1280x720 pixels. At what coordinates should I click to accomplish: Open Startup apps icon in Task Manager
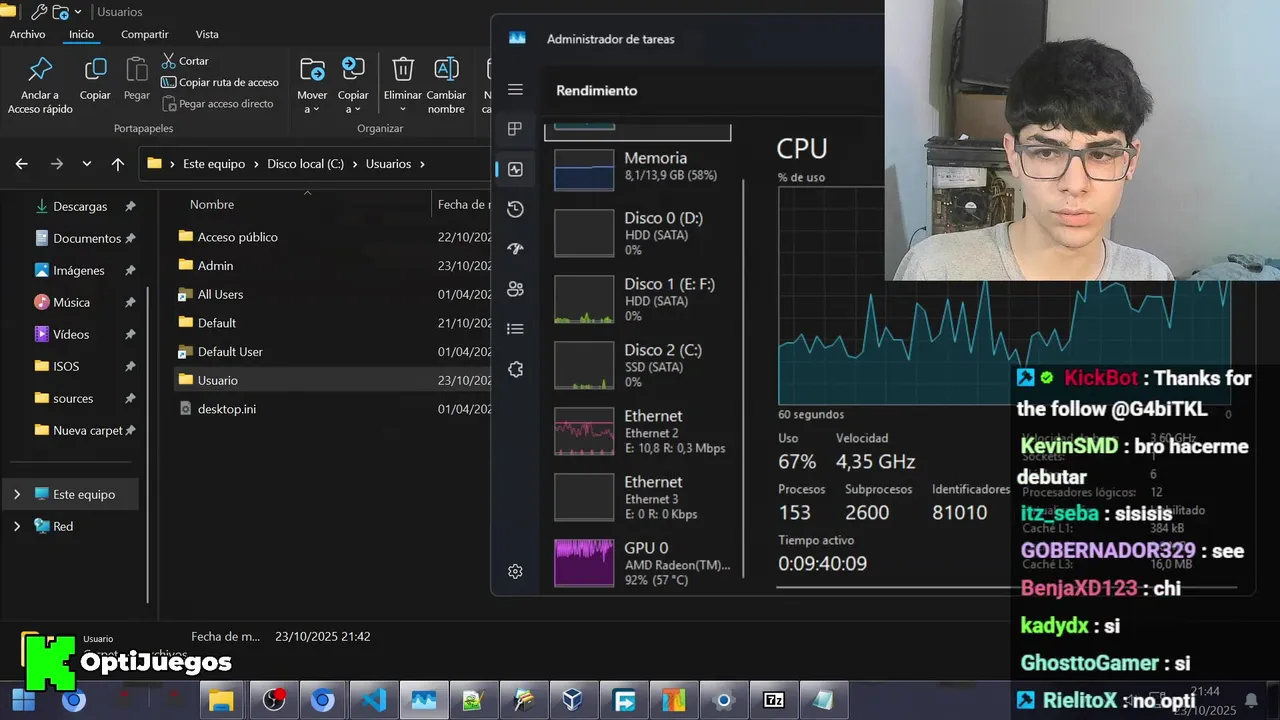[515, 249]
